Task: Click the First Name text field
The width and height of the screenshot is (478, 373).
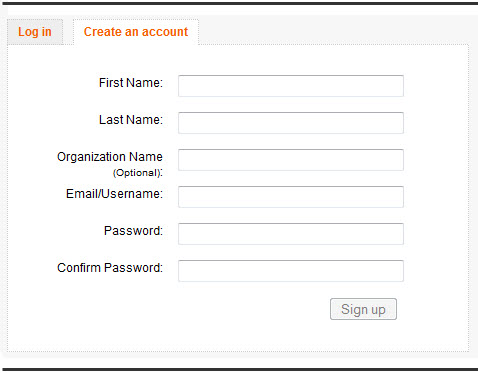Action: coord(291,86)
